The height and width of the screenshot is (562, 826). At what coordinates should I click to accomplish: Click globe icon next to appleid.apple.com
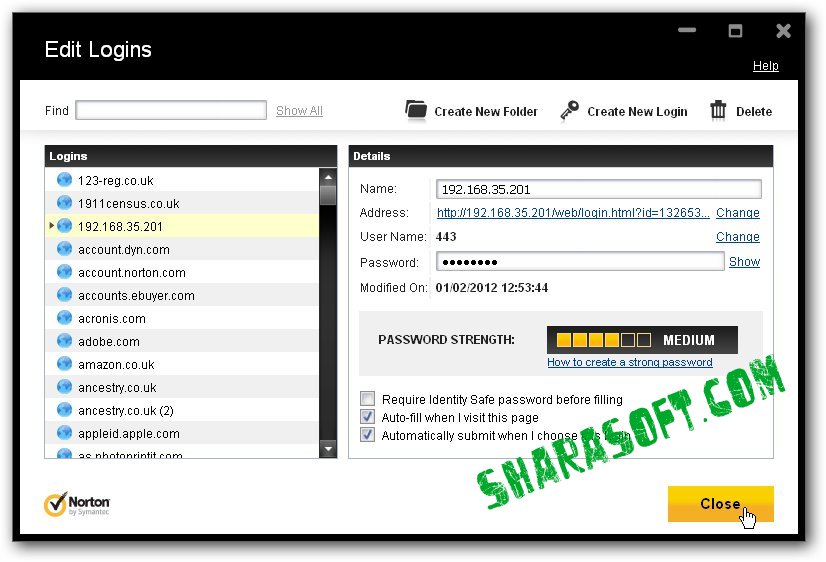click(x=64, y=433)
